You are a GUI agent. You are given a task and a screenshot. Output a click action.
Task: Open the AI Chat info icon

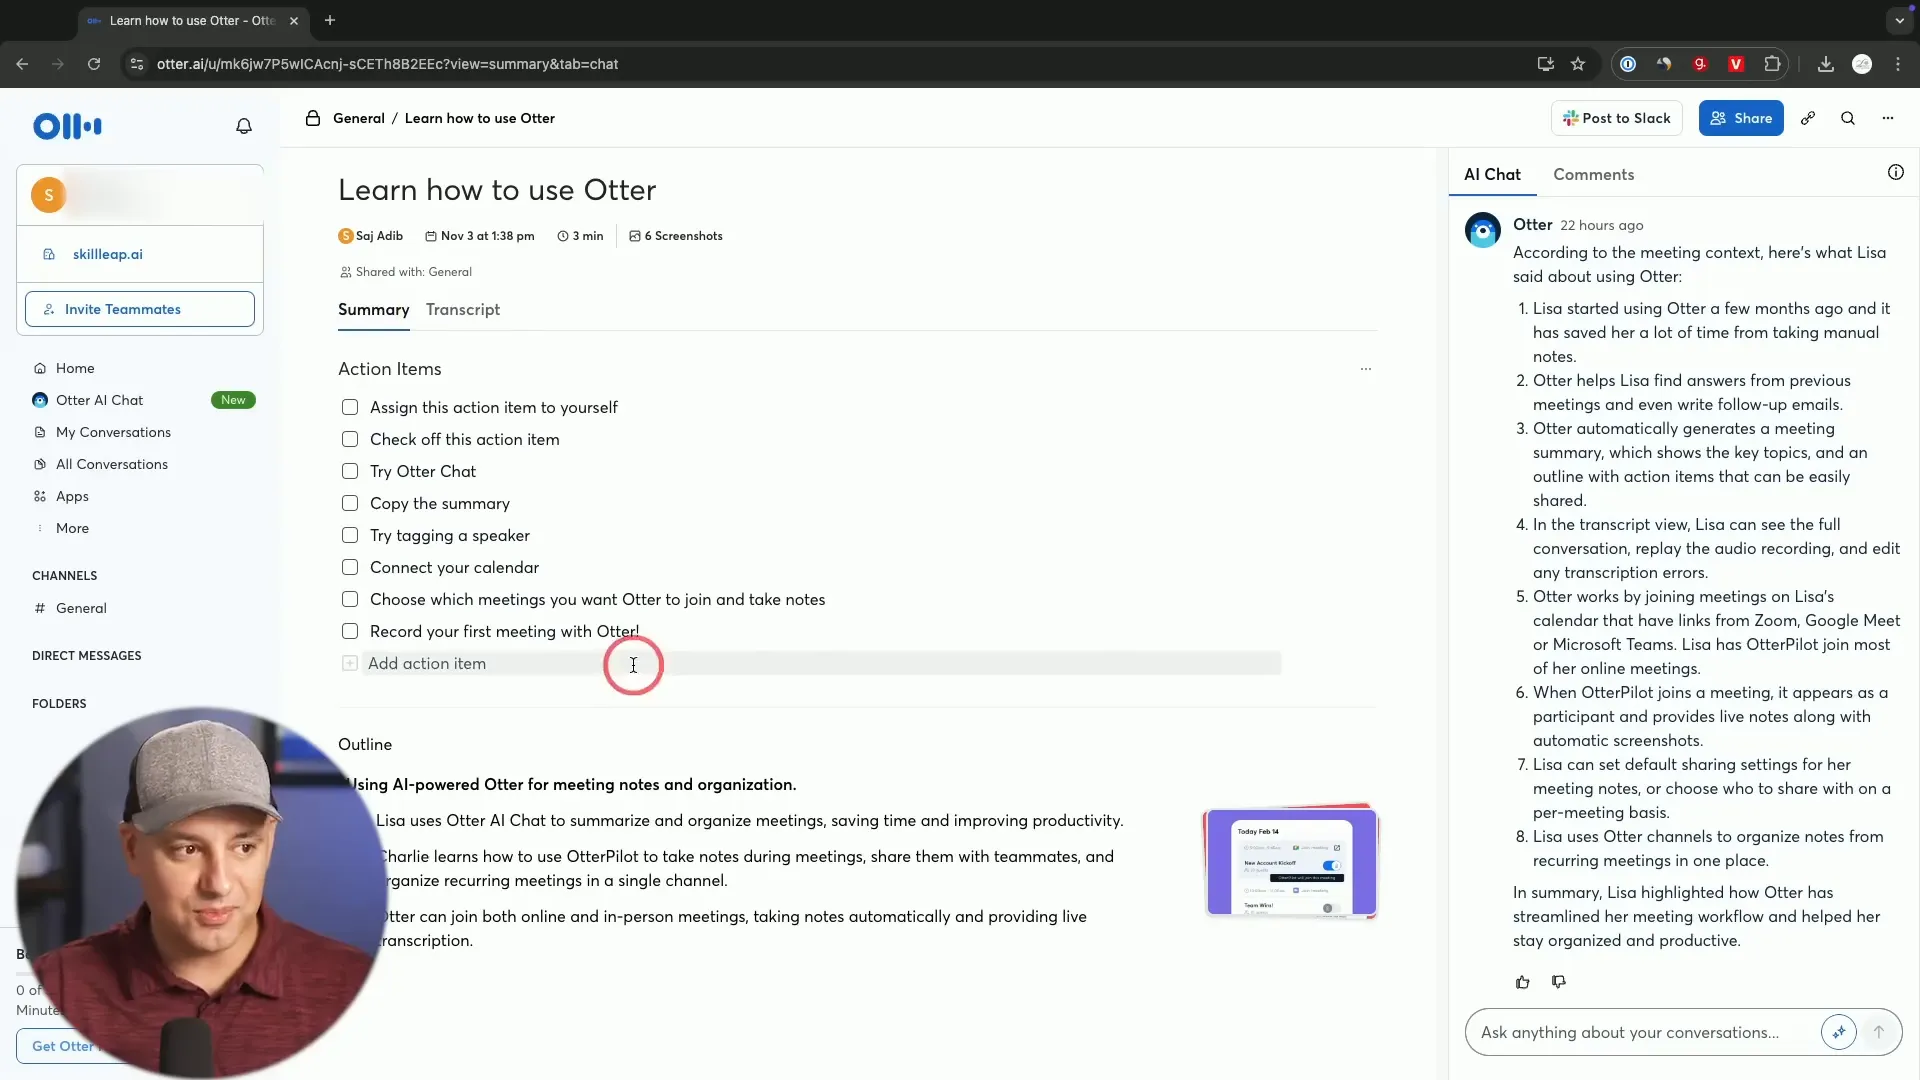tap(1895, 173)
